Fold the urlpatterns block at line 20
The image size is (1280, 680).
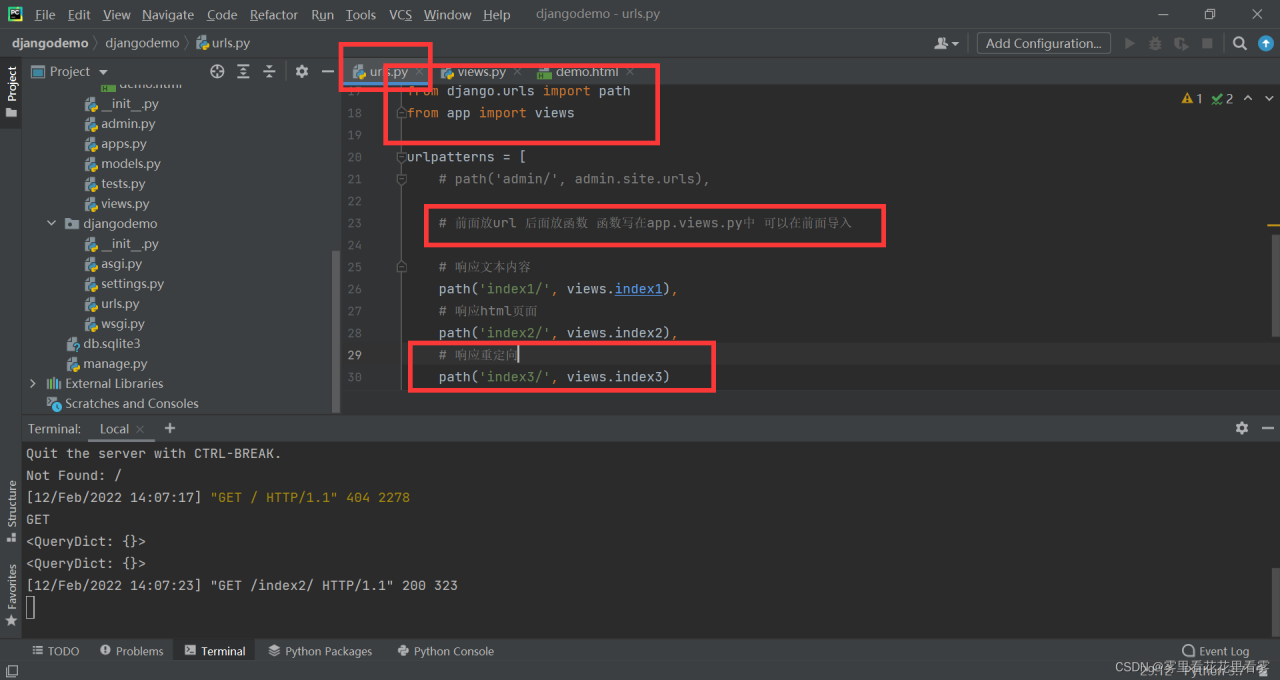point(401,157)
